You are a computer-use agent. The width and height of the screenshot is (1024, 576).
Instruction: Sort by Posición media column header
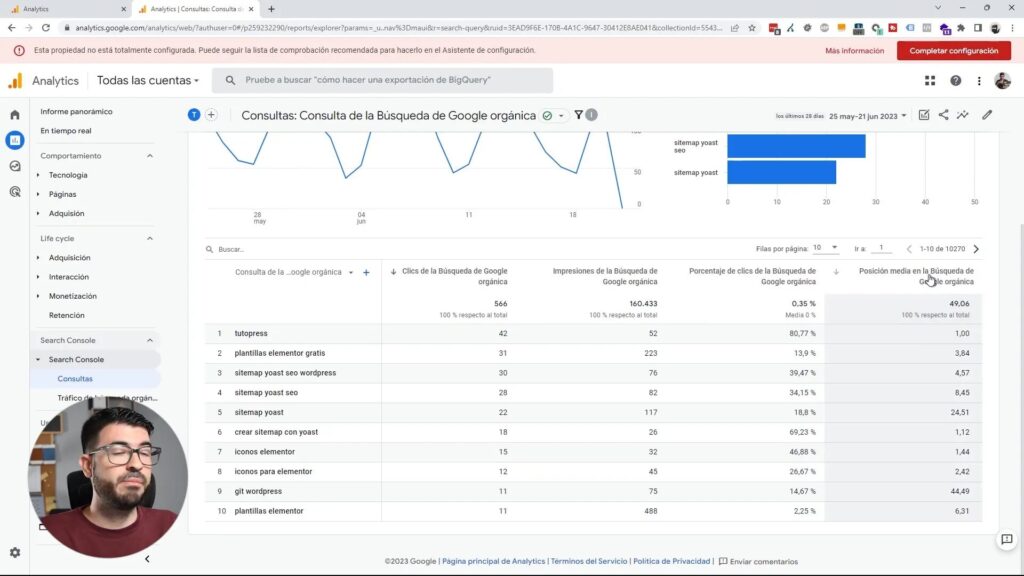point(916,276)
